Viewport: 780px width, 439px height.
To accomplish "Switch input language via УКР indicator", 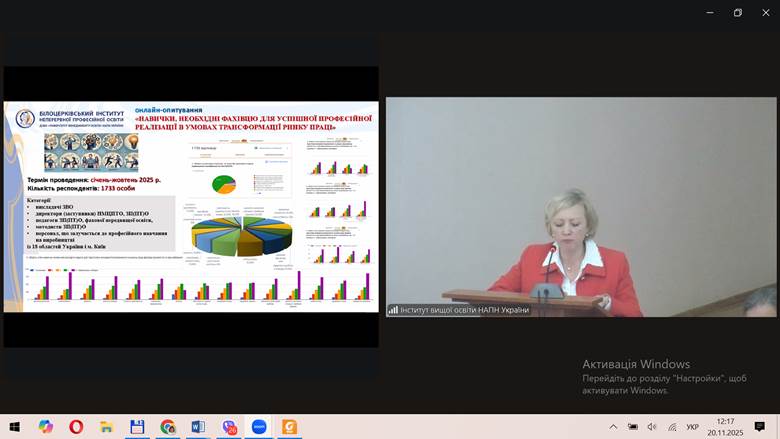I will point(692,427).
